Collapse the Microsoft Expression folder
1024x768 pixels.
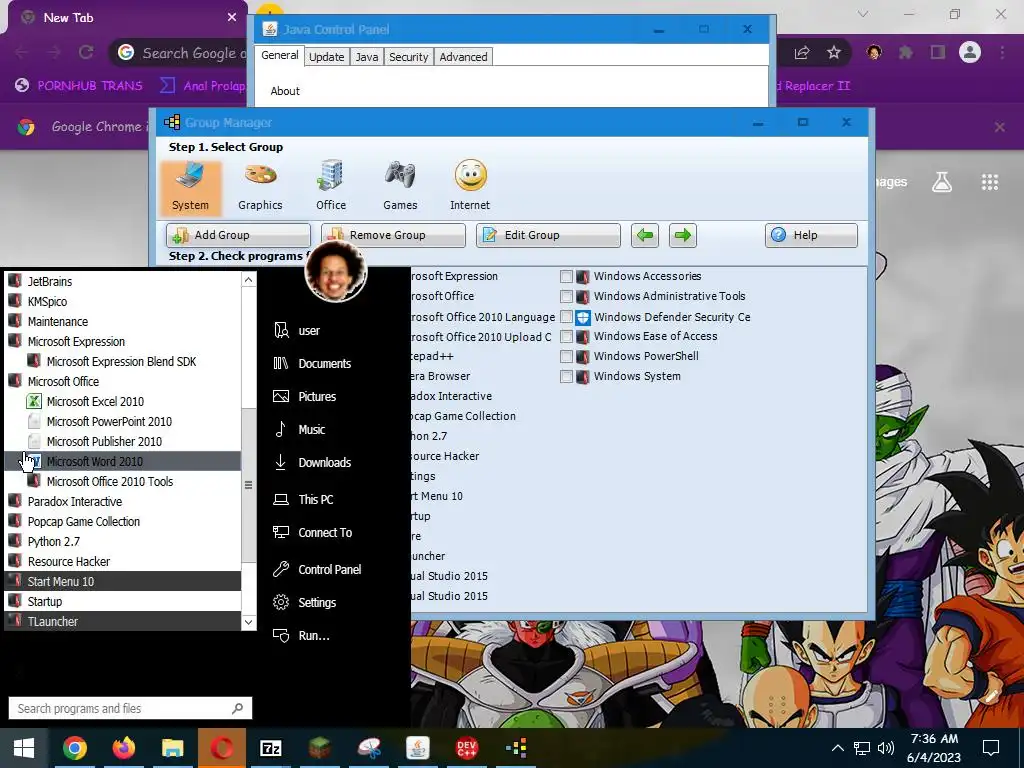123,342
